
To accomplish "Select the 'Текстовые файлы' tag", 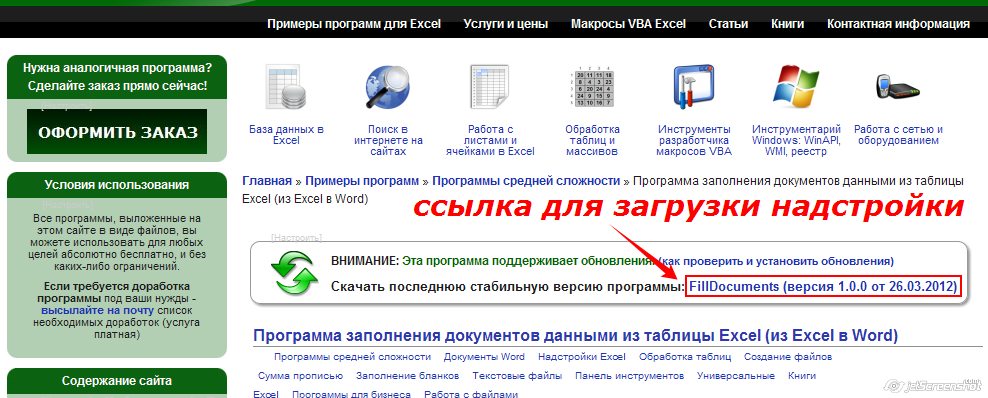I will pos(517,375).
